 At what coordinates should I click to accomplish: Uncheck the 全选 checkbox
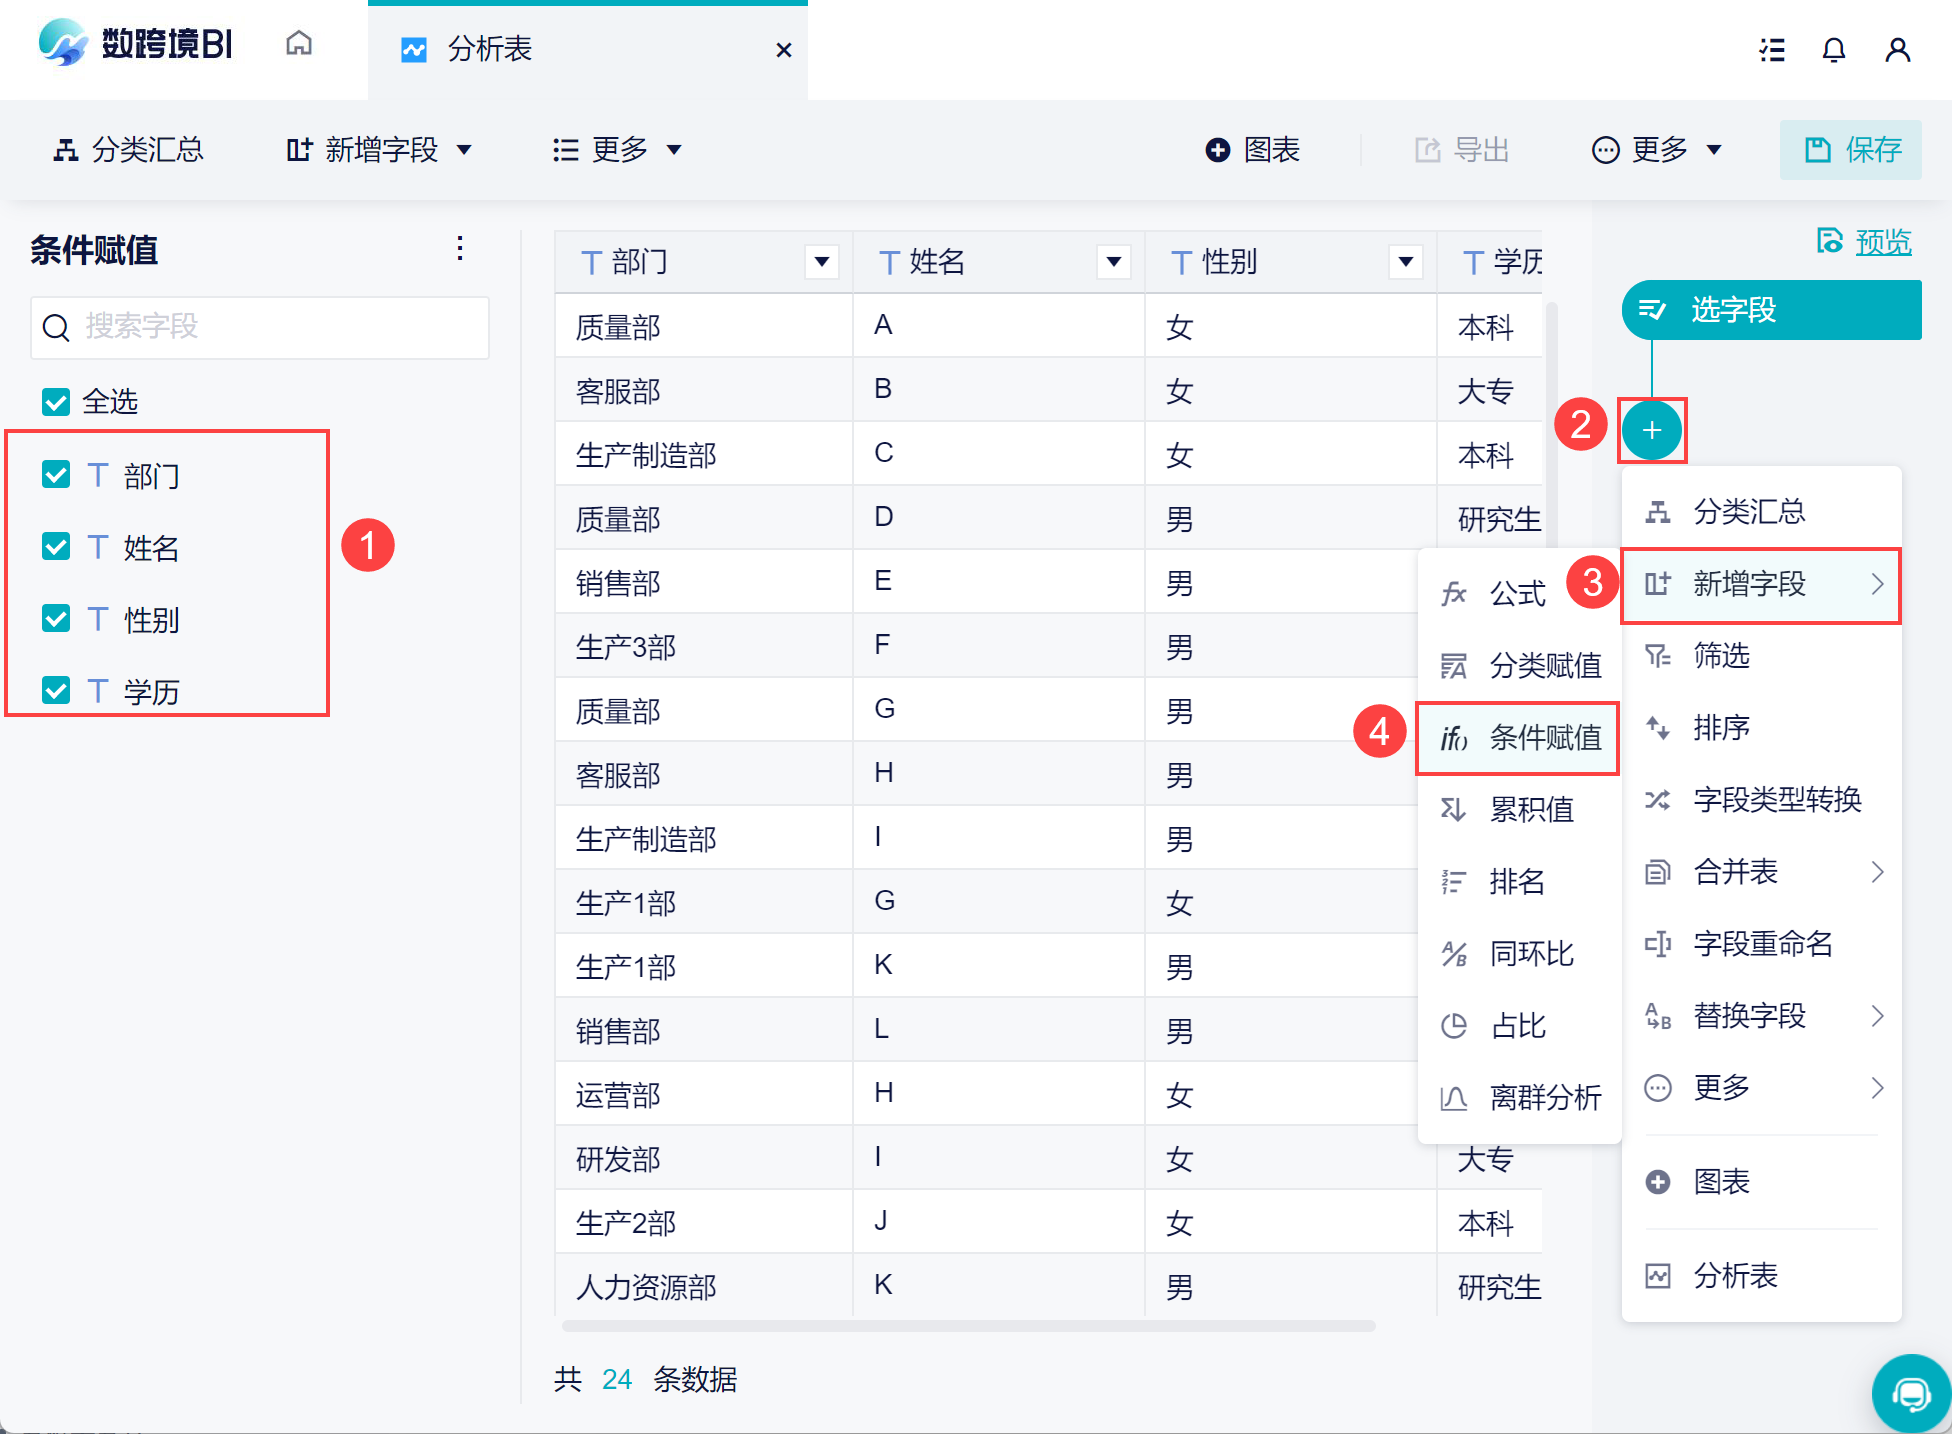56,402
